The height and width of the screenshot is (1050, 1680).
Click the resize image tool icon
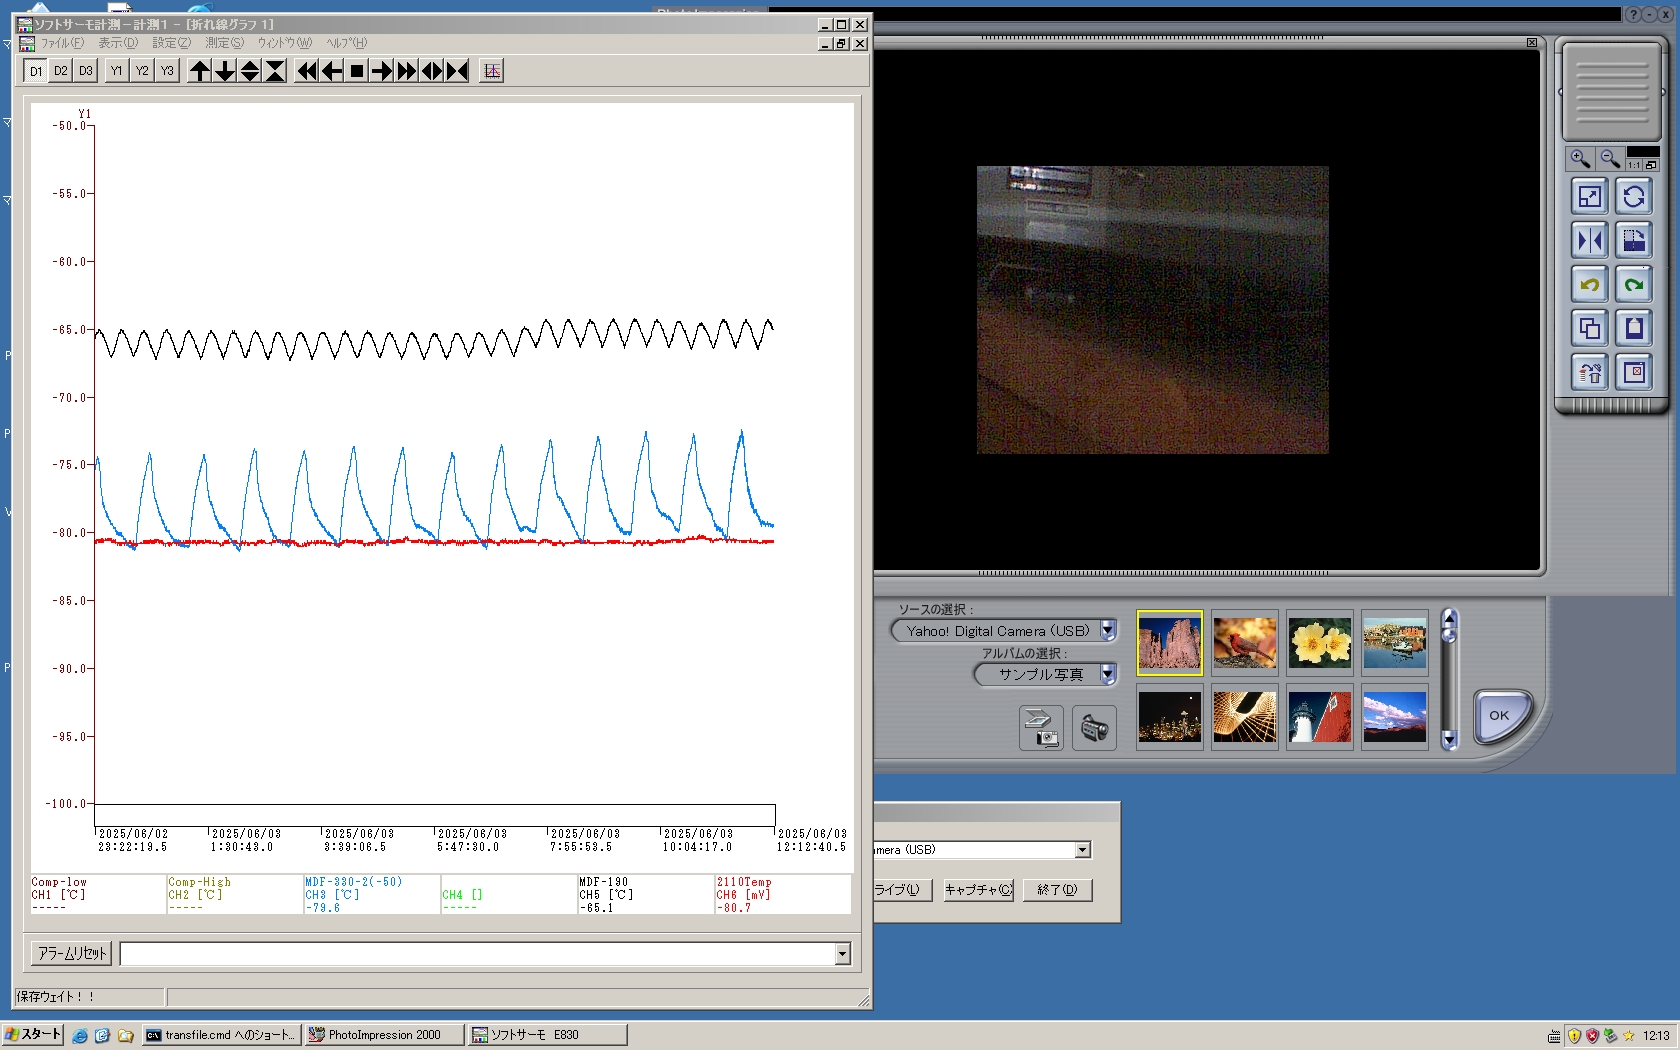(x=1590, y=197)
